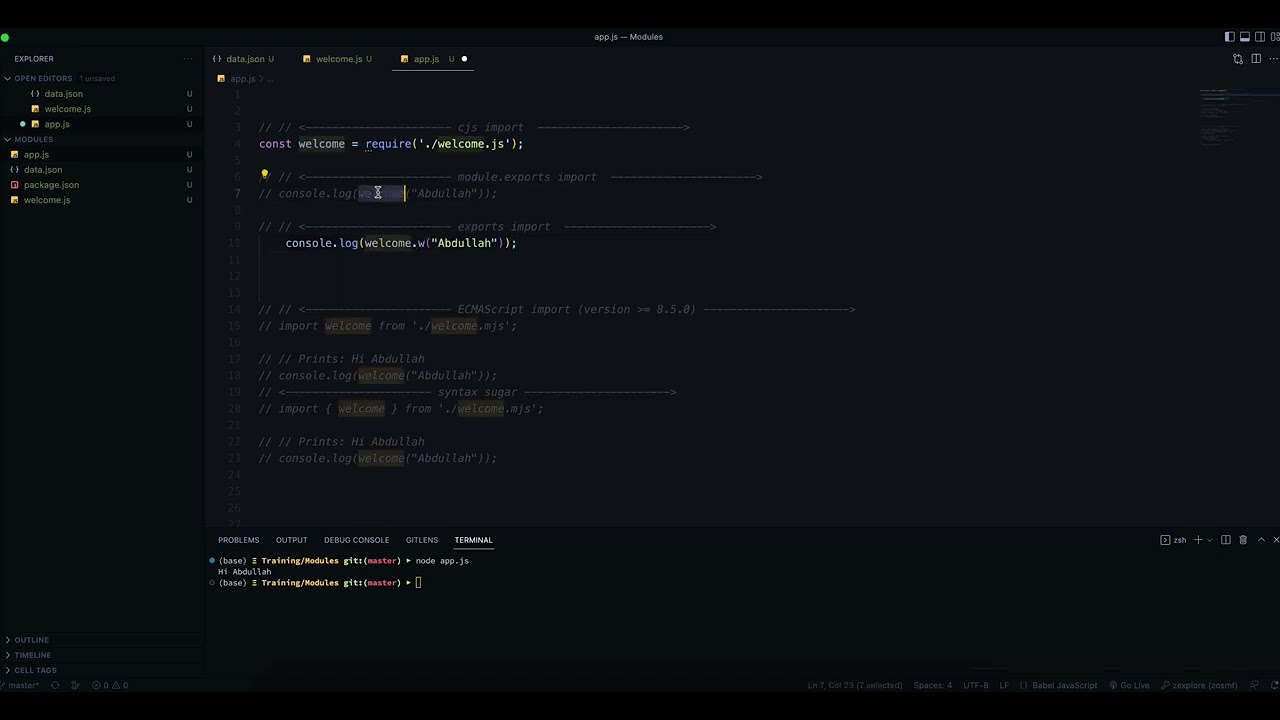Image resolution: width=1280 pixels, height=720 pixels.
Task: Open errors and warnings count in status bar
Action: pyautogui.click(x=110, y=685)
